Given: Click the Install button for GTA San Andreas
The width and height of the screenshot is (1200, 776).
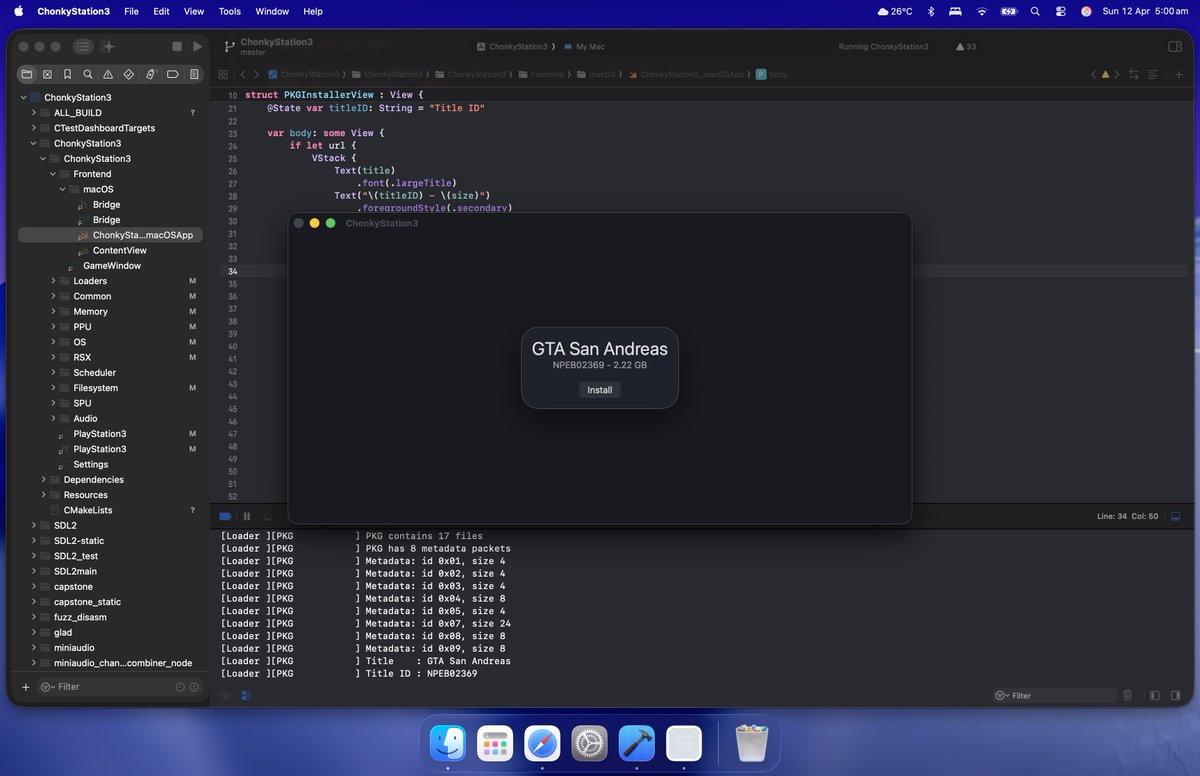Looking at the screenshot, I should 600,390.
